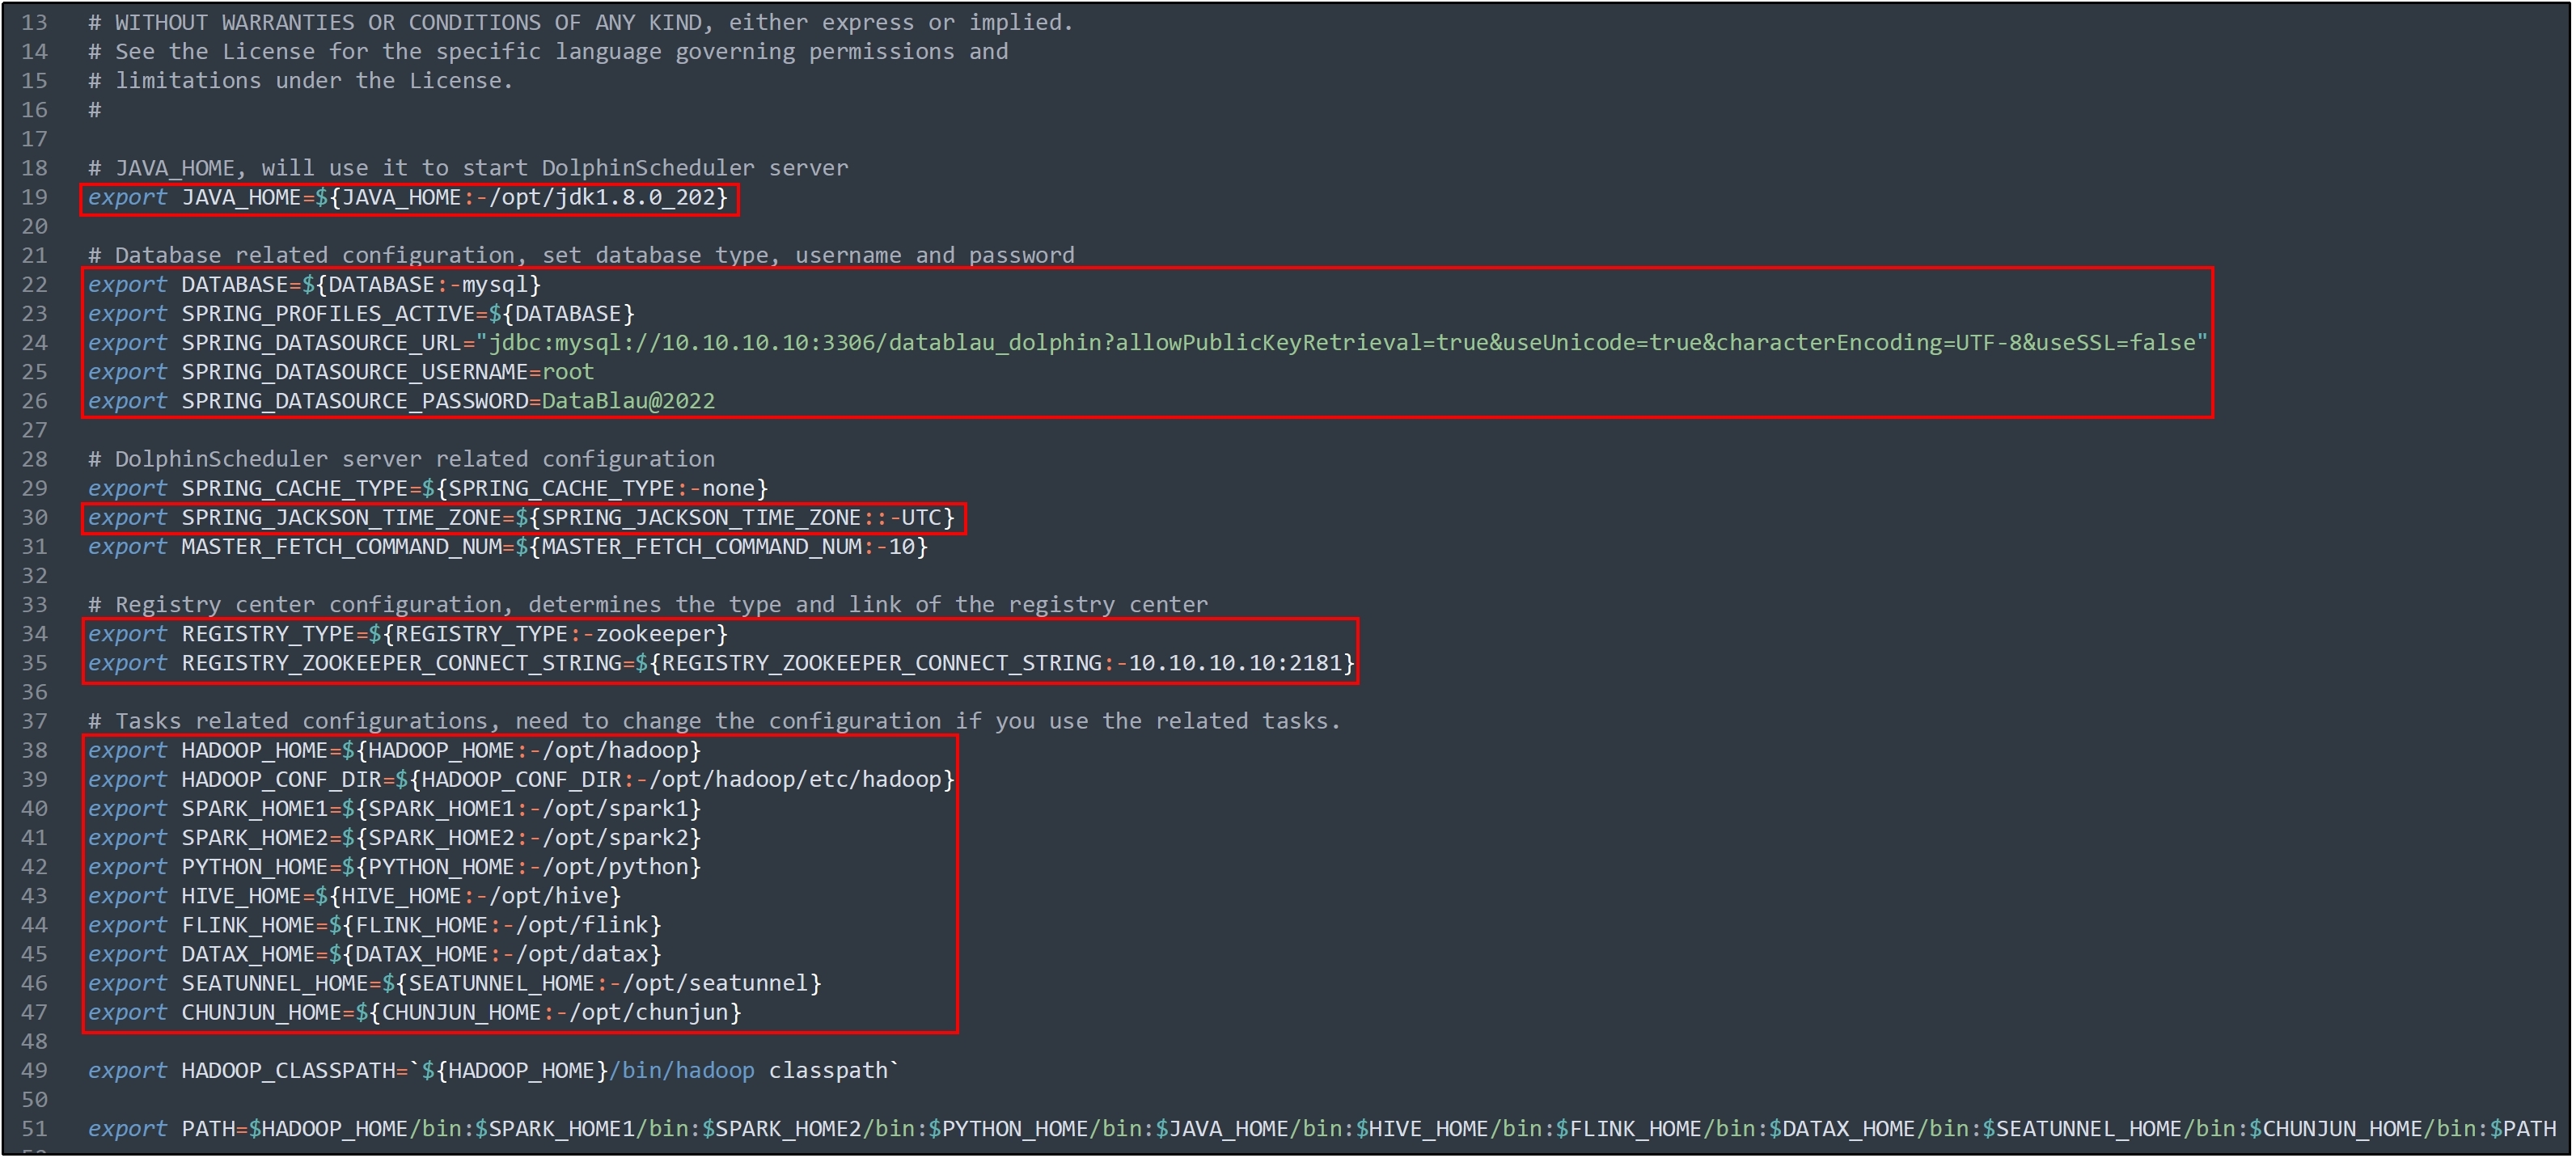Click the HADOOP_CLASSPATH export line
This screenshot has height=1158, width=2576.
pyautogui.click(x=494, y=1071)
